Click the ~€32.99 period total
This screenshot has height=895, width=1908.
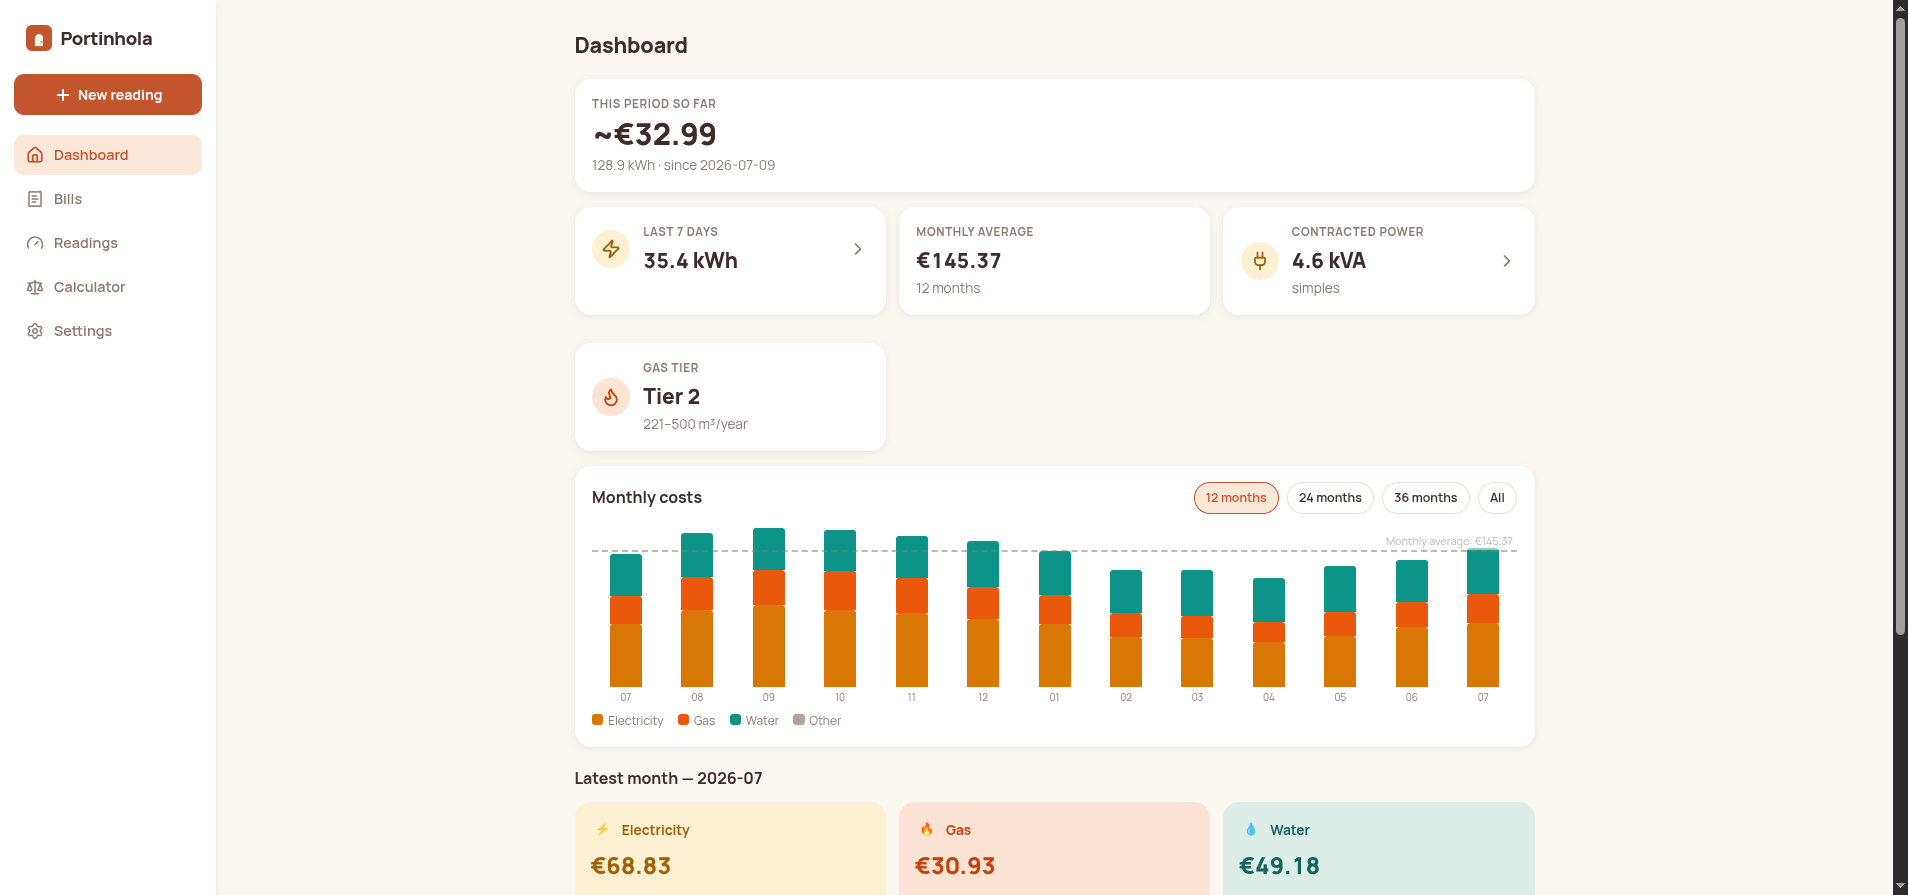[x=655, y=134]
